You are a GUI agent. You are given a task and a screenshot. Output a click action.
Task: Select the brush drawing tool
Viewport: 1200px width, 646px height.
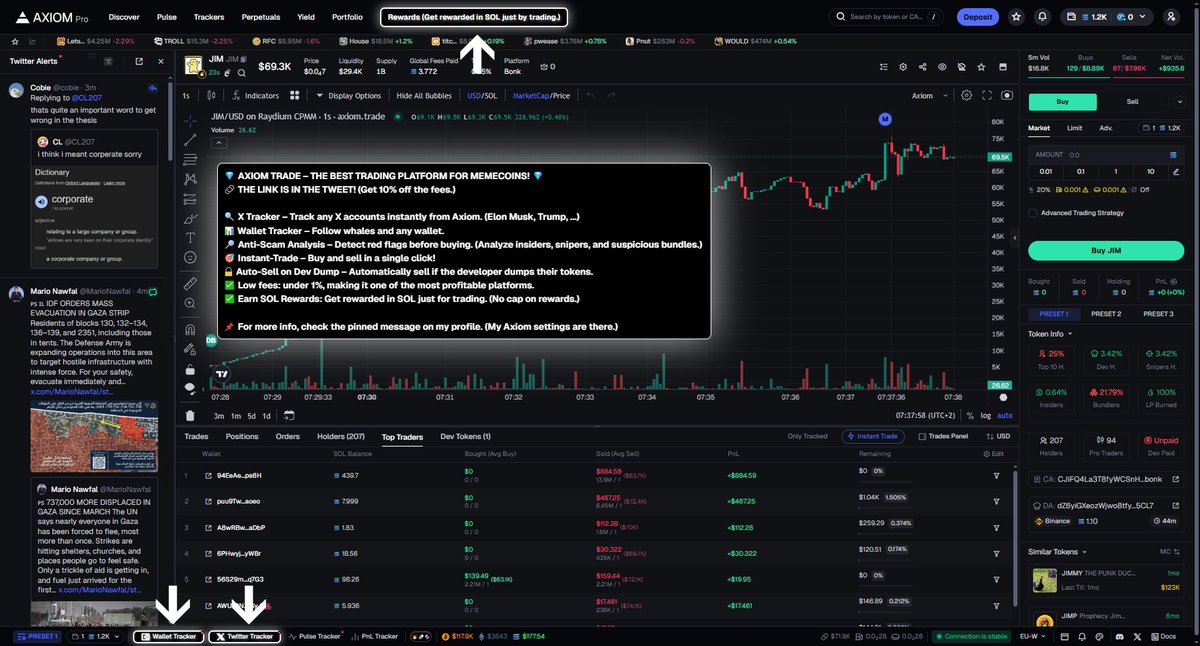click(x=190, y=218)
